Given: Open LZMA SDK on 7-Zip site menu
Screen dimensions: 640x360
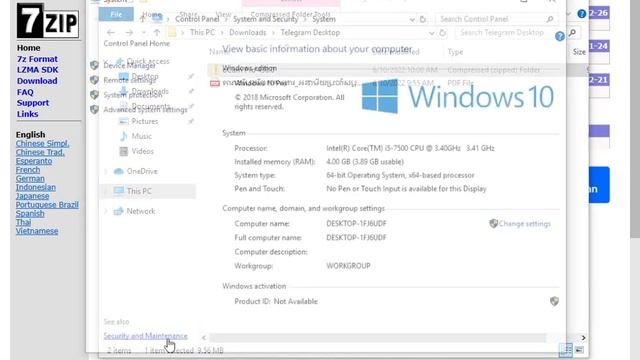Looking at the screenshot, I should point(38,70).
